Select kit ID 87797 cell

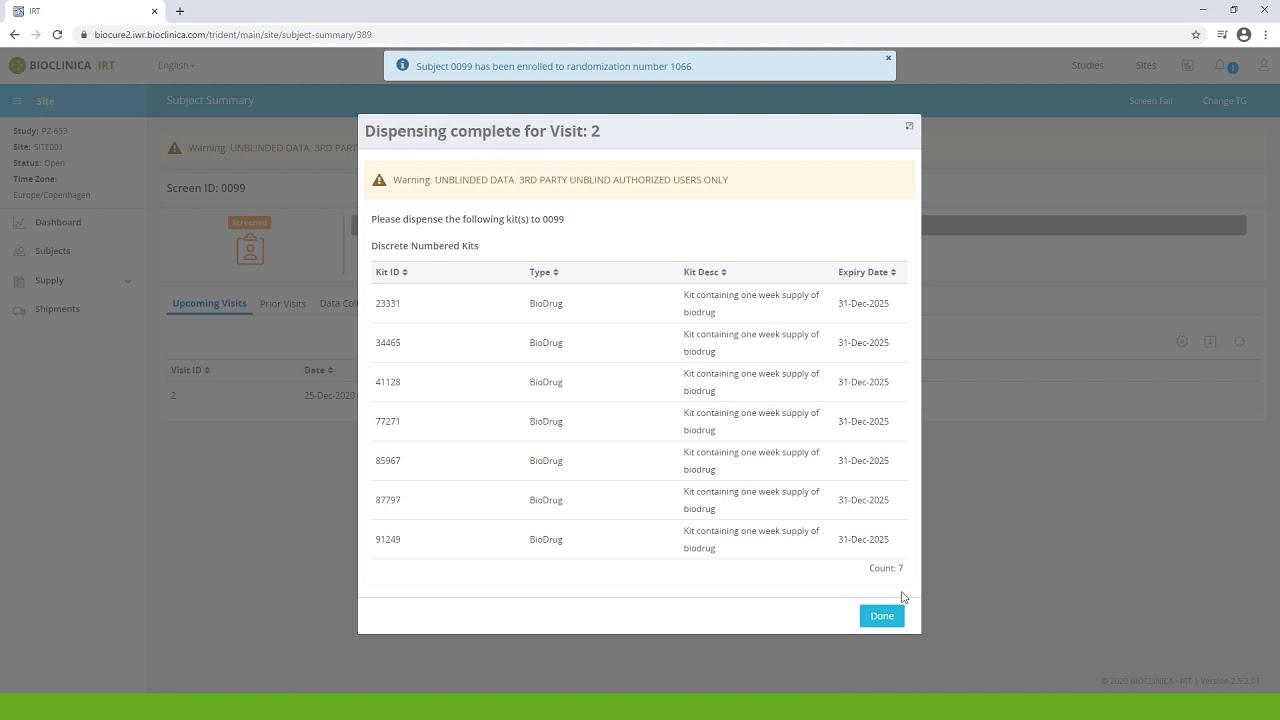pos(388,500)
